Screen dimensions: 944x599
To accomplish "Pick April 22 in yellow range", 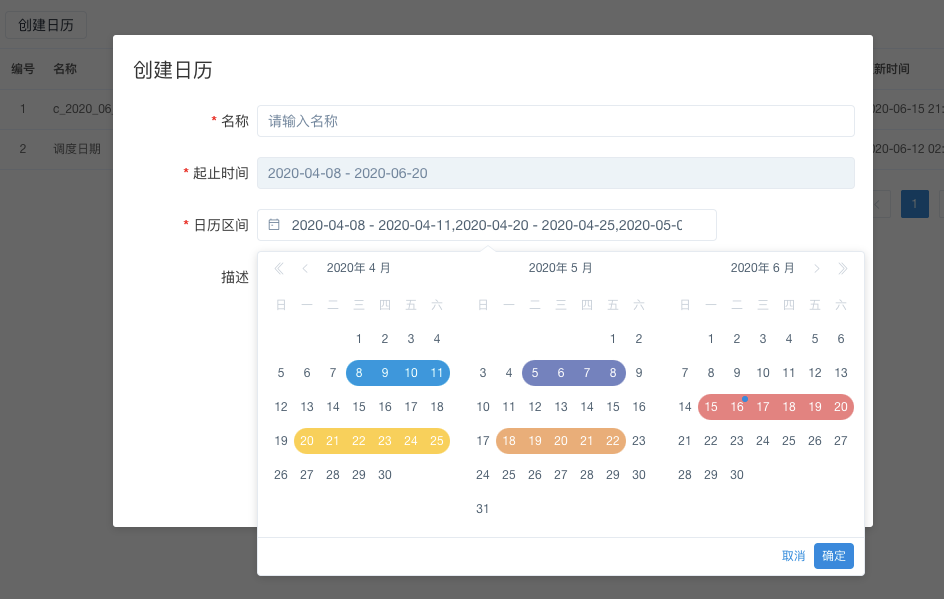I will pyautogui.click(x=359, y=441).
